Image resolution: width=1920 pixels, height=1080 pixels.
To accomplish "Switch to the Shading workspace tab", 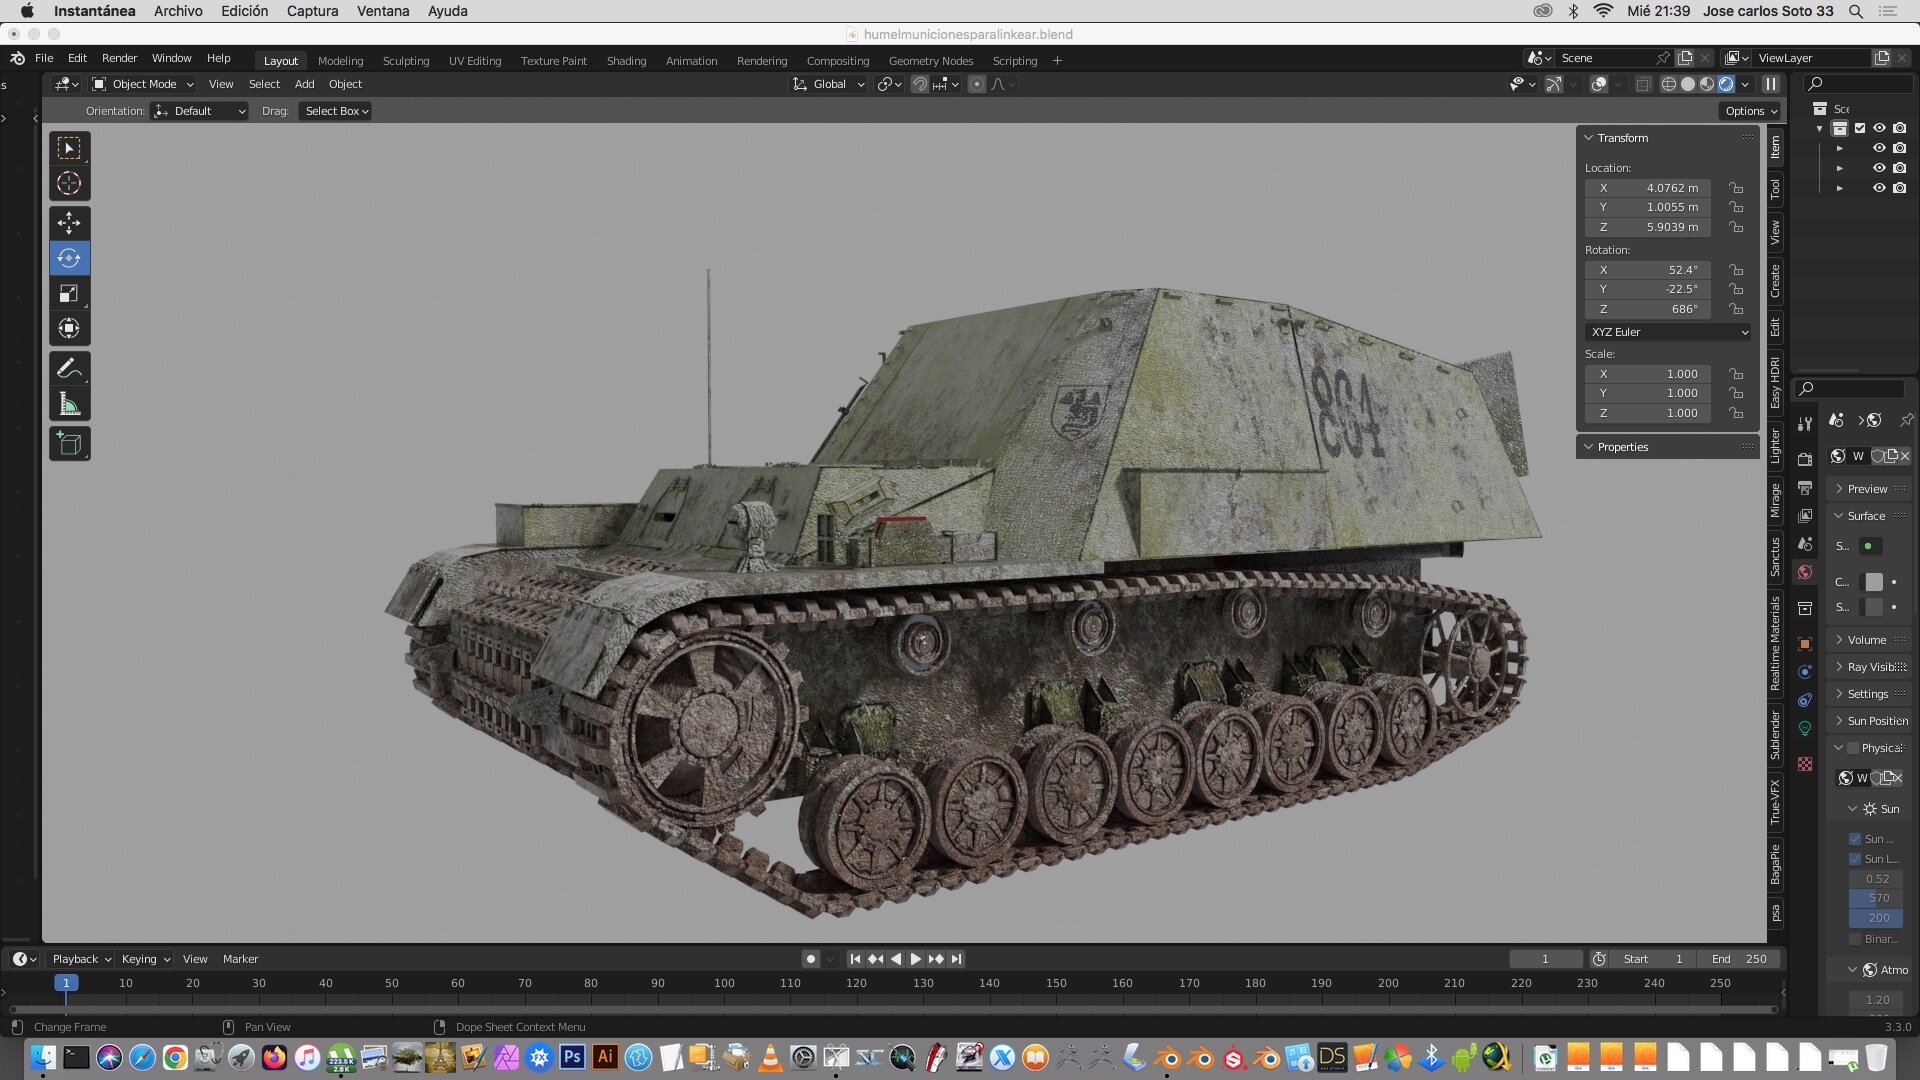I will click(x=626, y=61).
